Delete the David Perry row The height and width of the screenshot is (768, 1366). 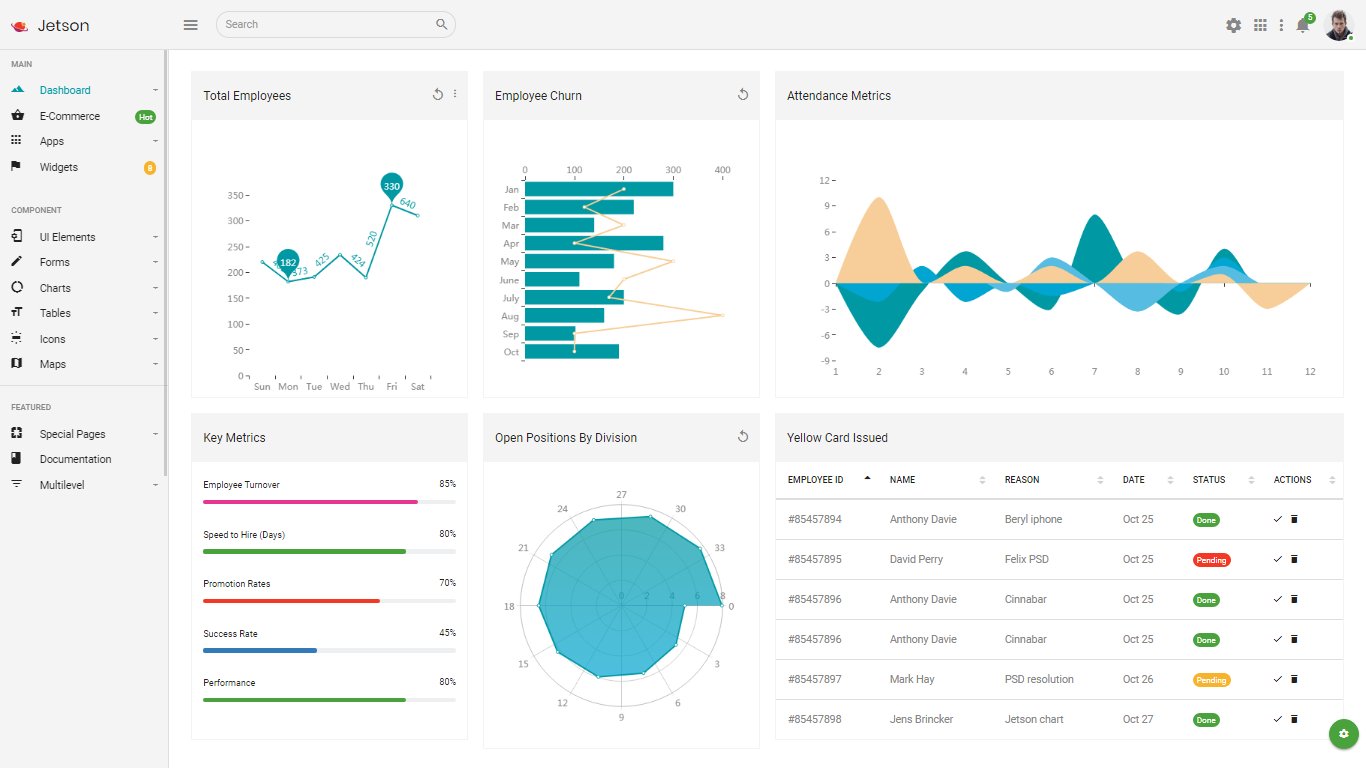pyautogui.click(x=1294, y=559)
